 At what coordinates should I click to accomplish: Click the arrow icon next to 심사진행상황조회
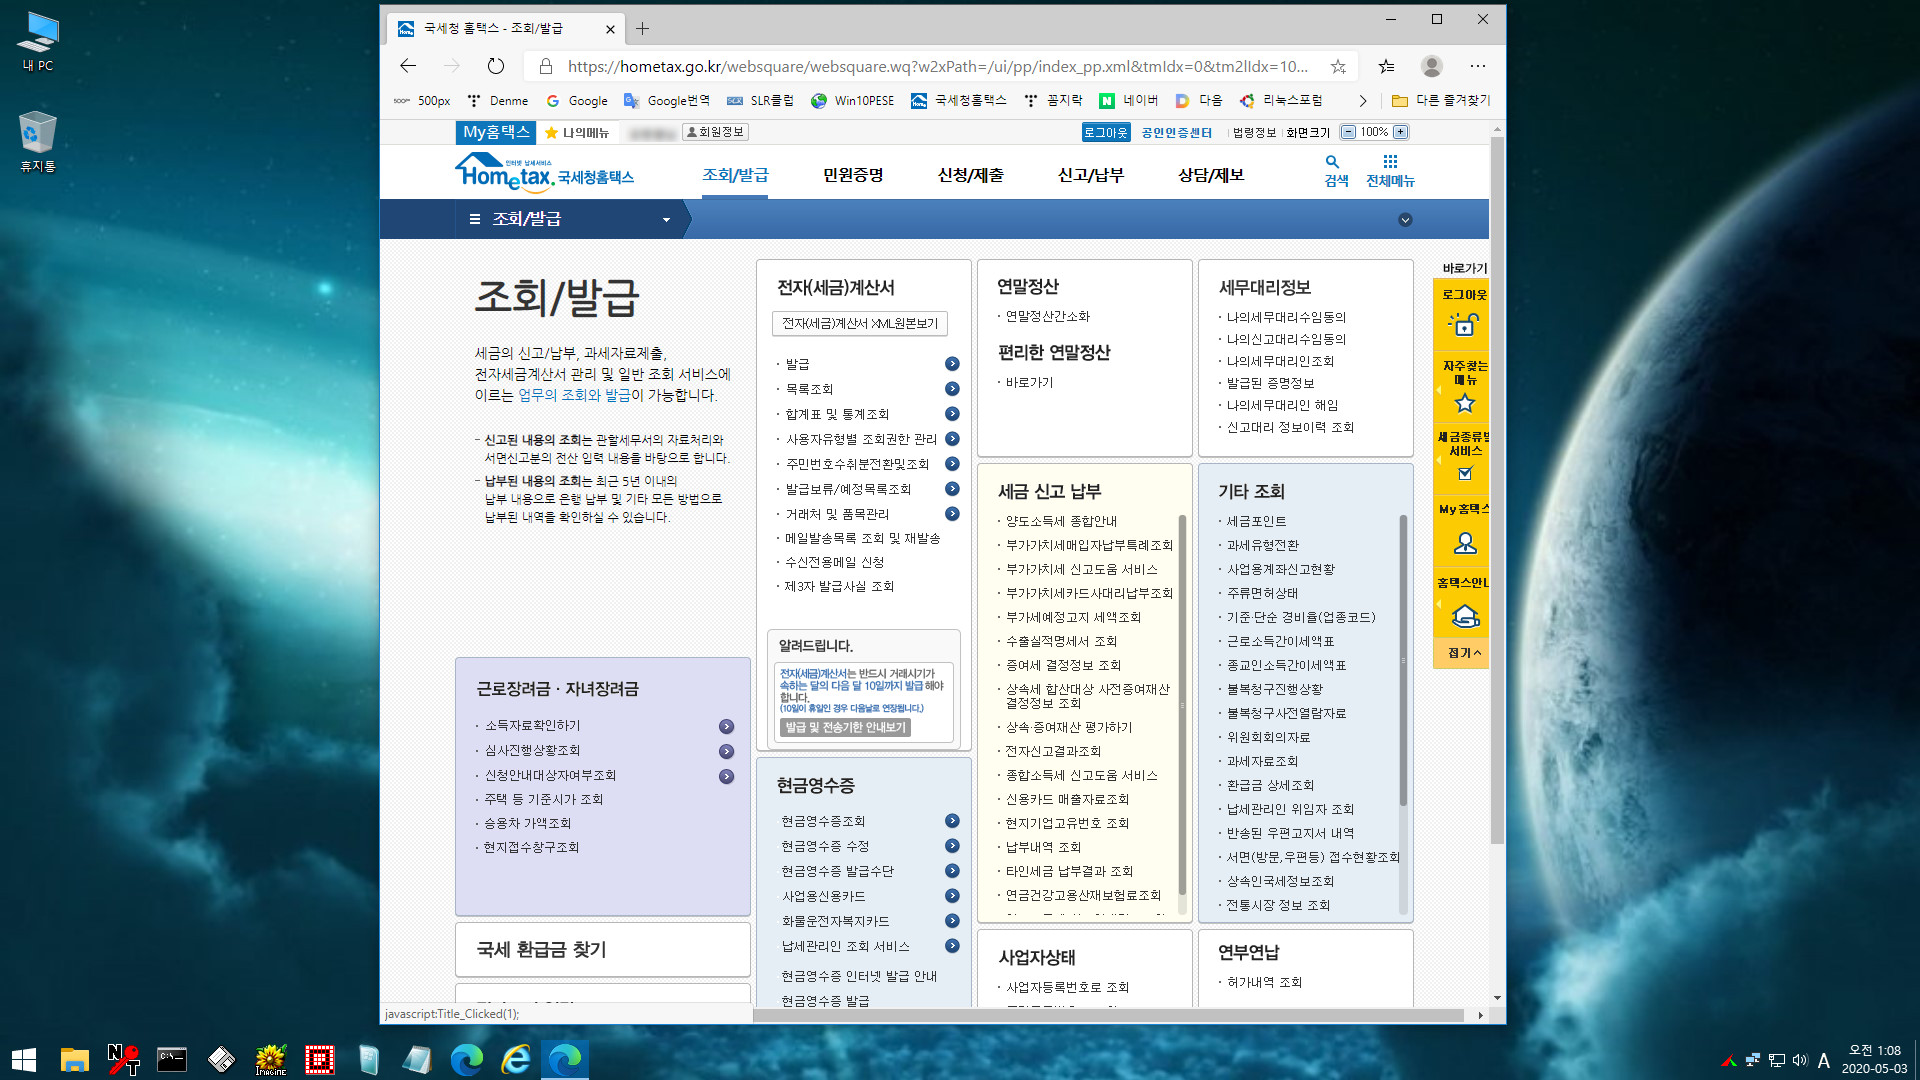click(727, 752)
